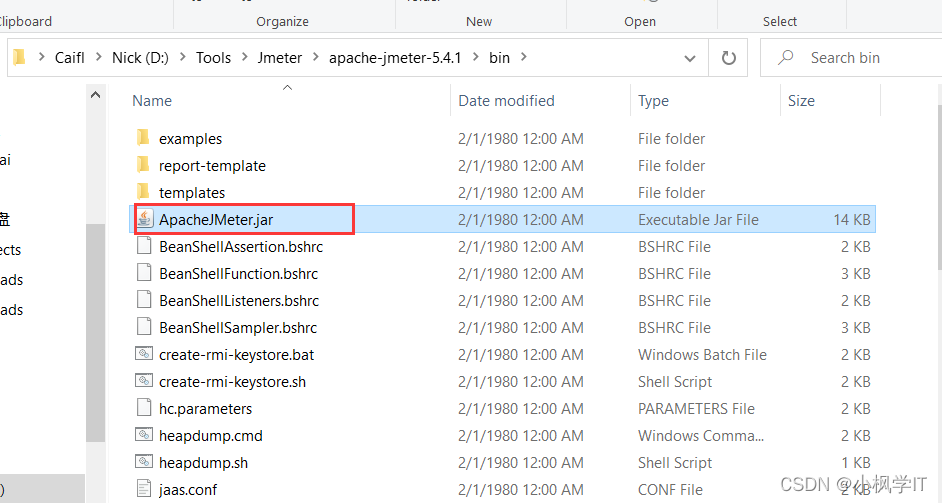This screenshot has height=503, width=942.
Task: Select BeanShellListeners.bshrc file name
Action: pyautogui.click(x=239, y=301)
